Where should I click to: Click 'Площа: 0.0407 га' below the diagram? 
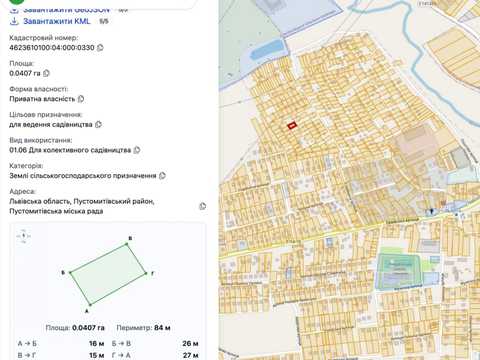(x=75, y=328)
